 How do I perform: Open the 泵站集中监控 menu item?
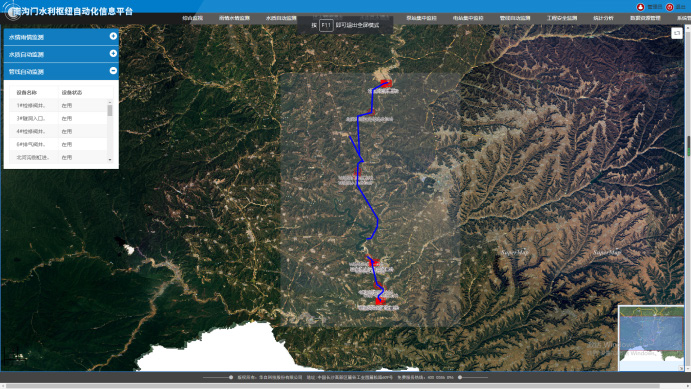click(x=421, y=18)
